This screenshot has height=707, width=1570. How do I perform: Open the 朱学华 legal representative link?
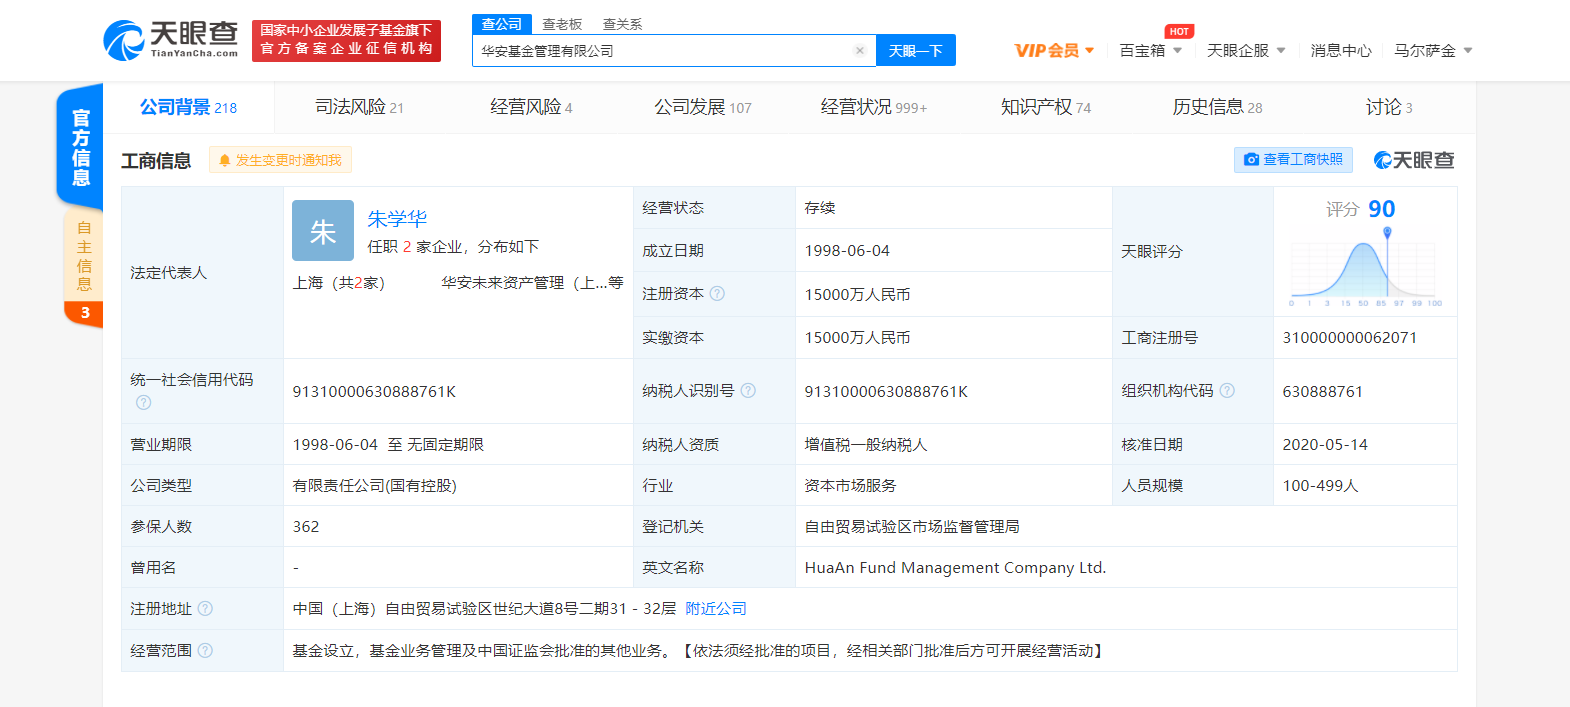397,218
